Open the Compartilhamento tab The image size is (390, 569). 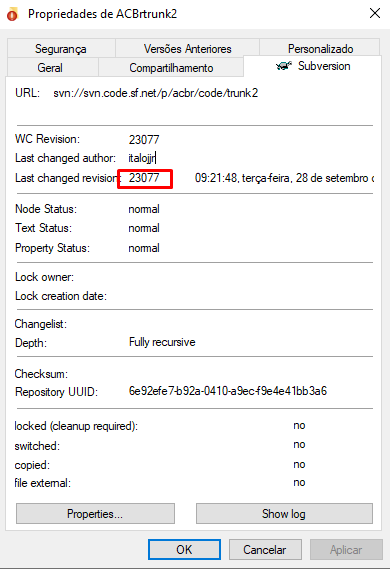(x=171, y=67)
